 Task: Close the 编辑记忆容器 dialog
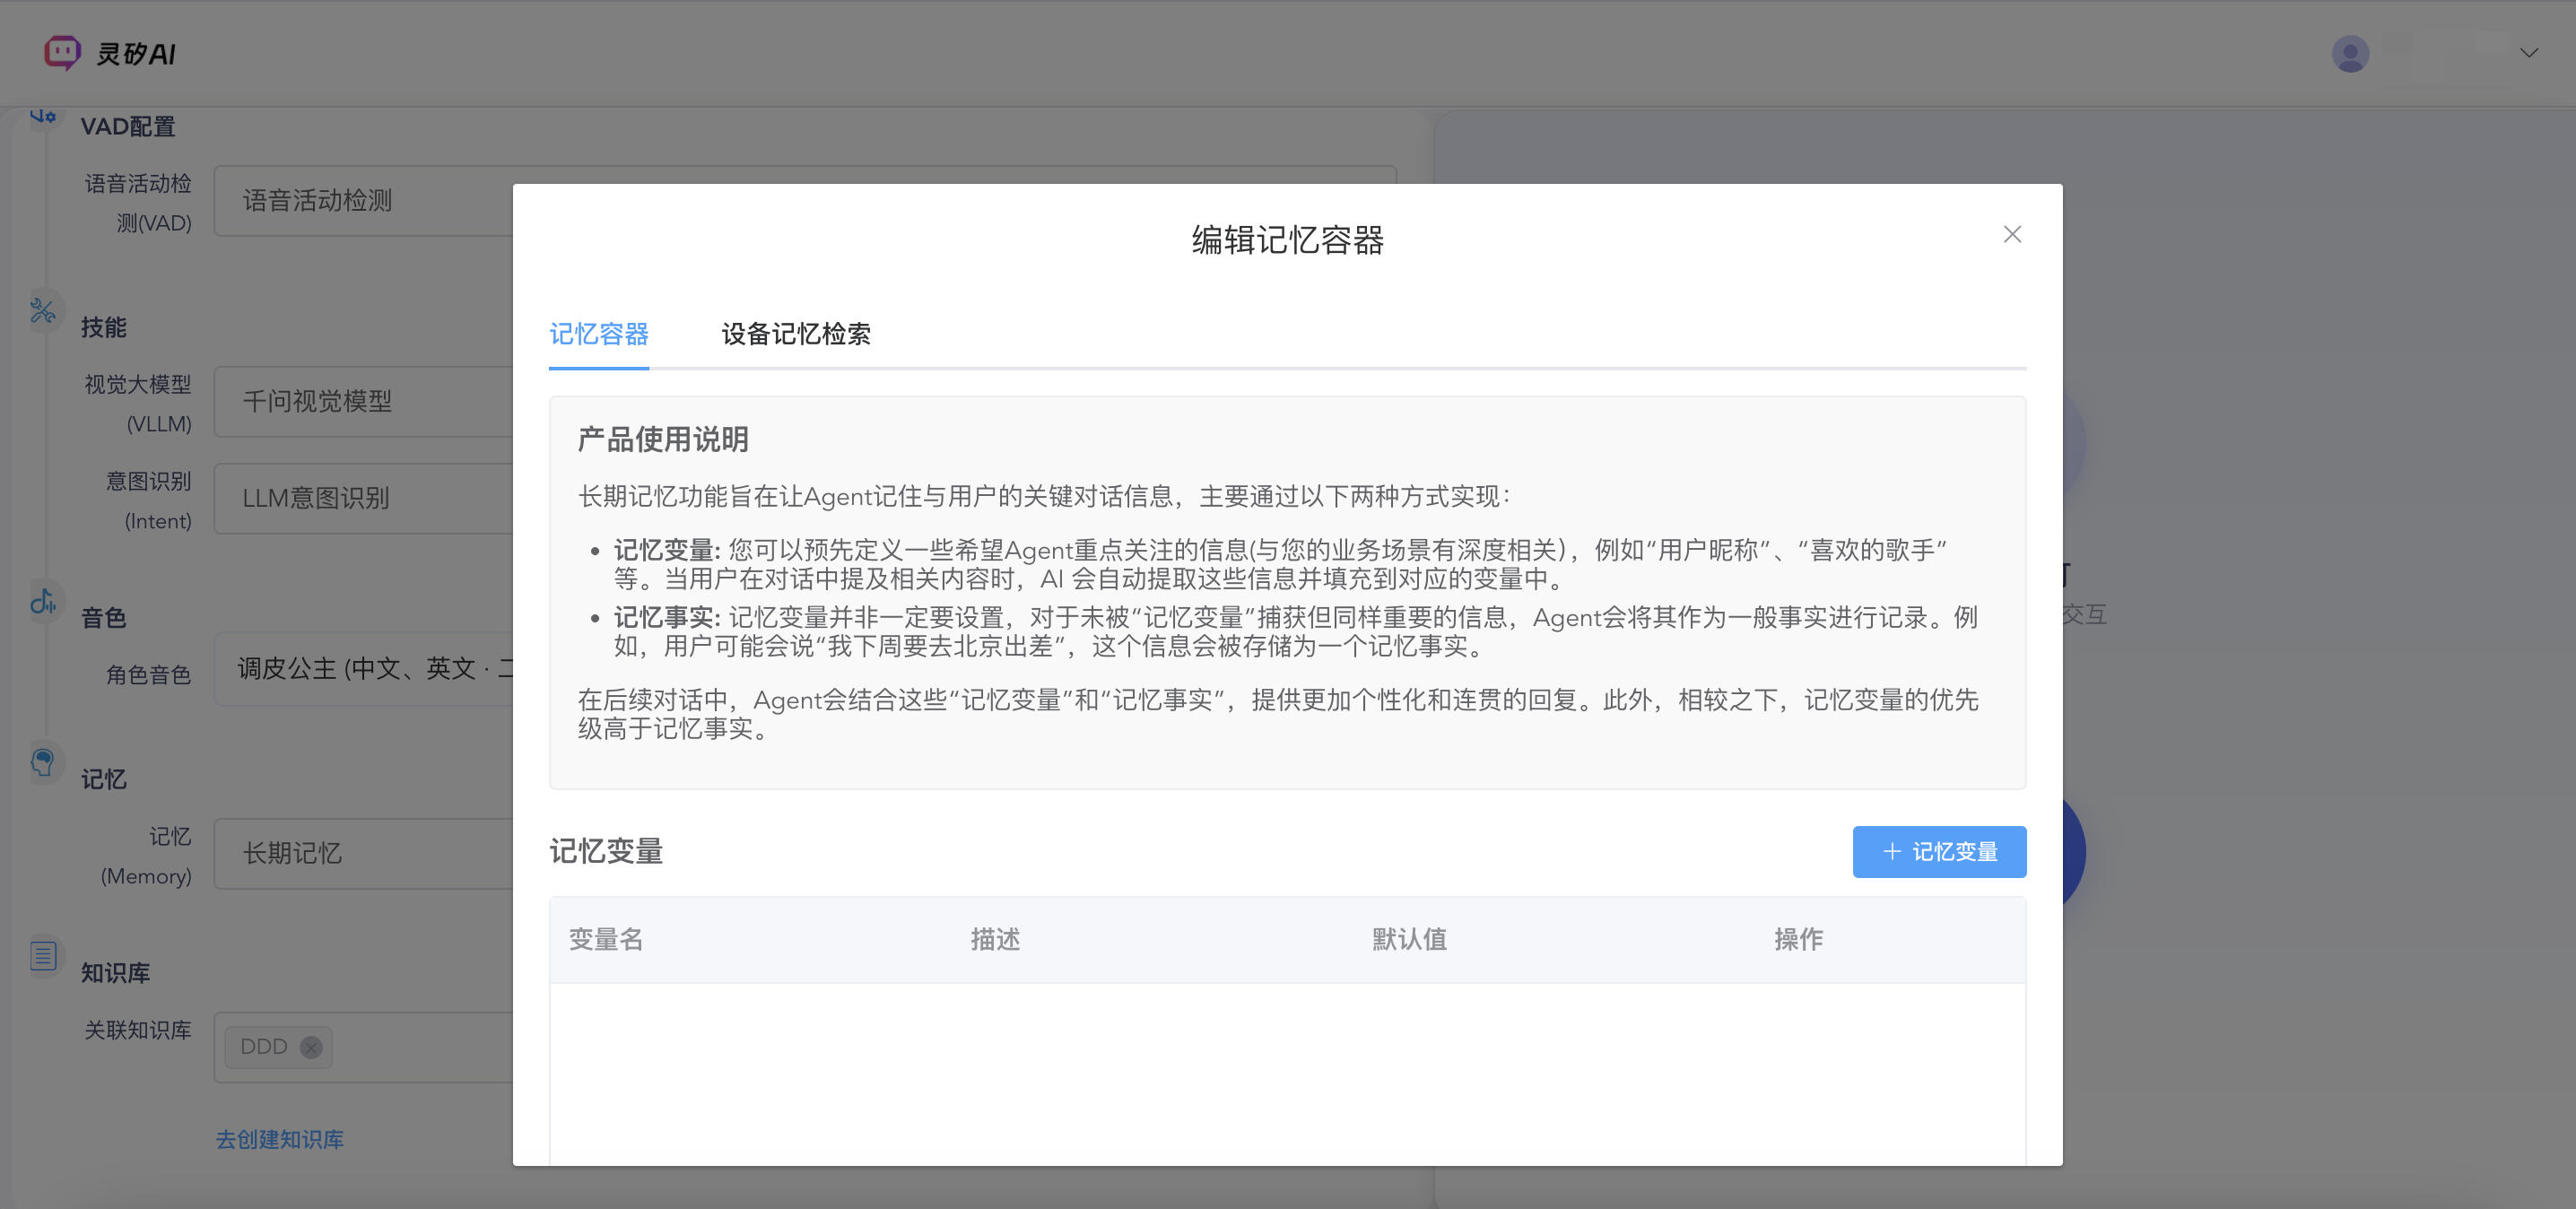[x=2012, y=233]
